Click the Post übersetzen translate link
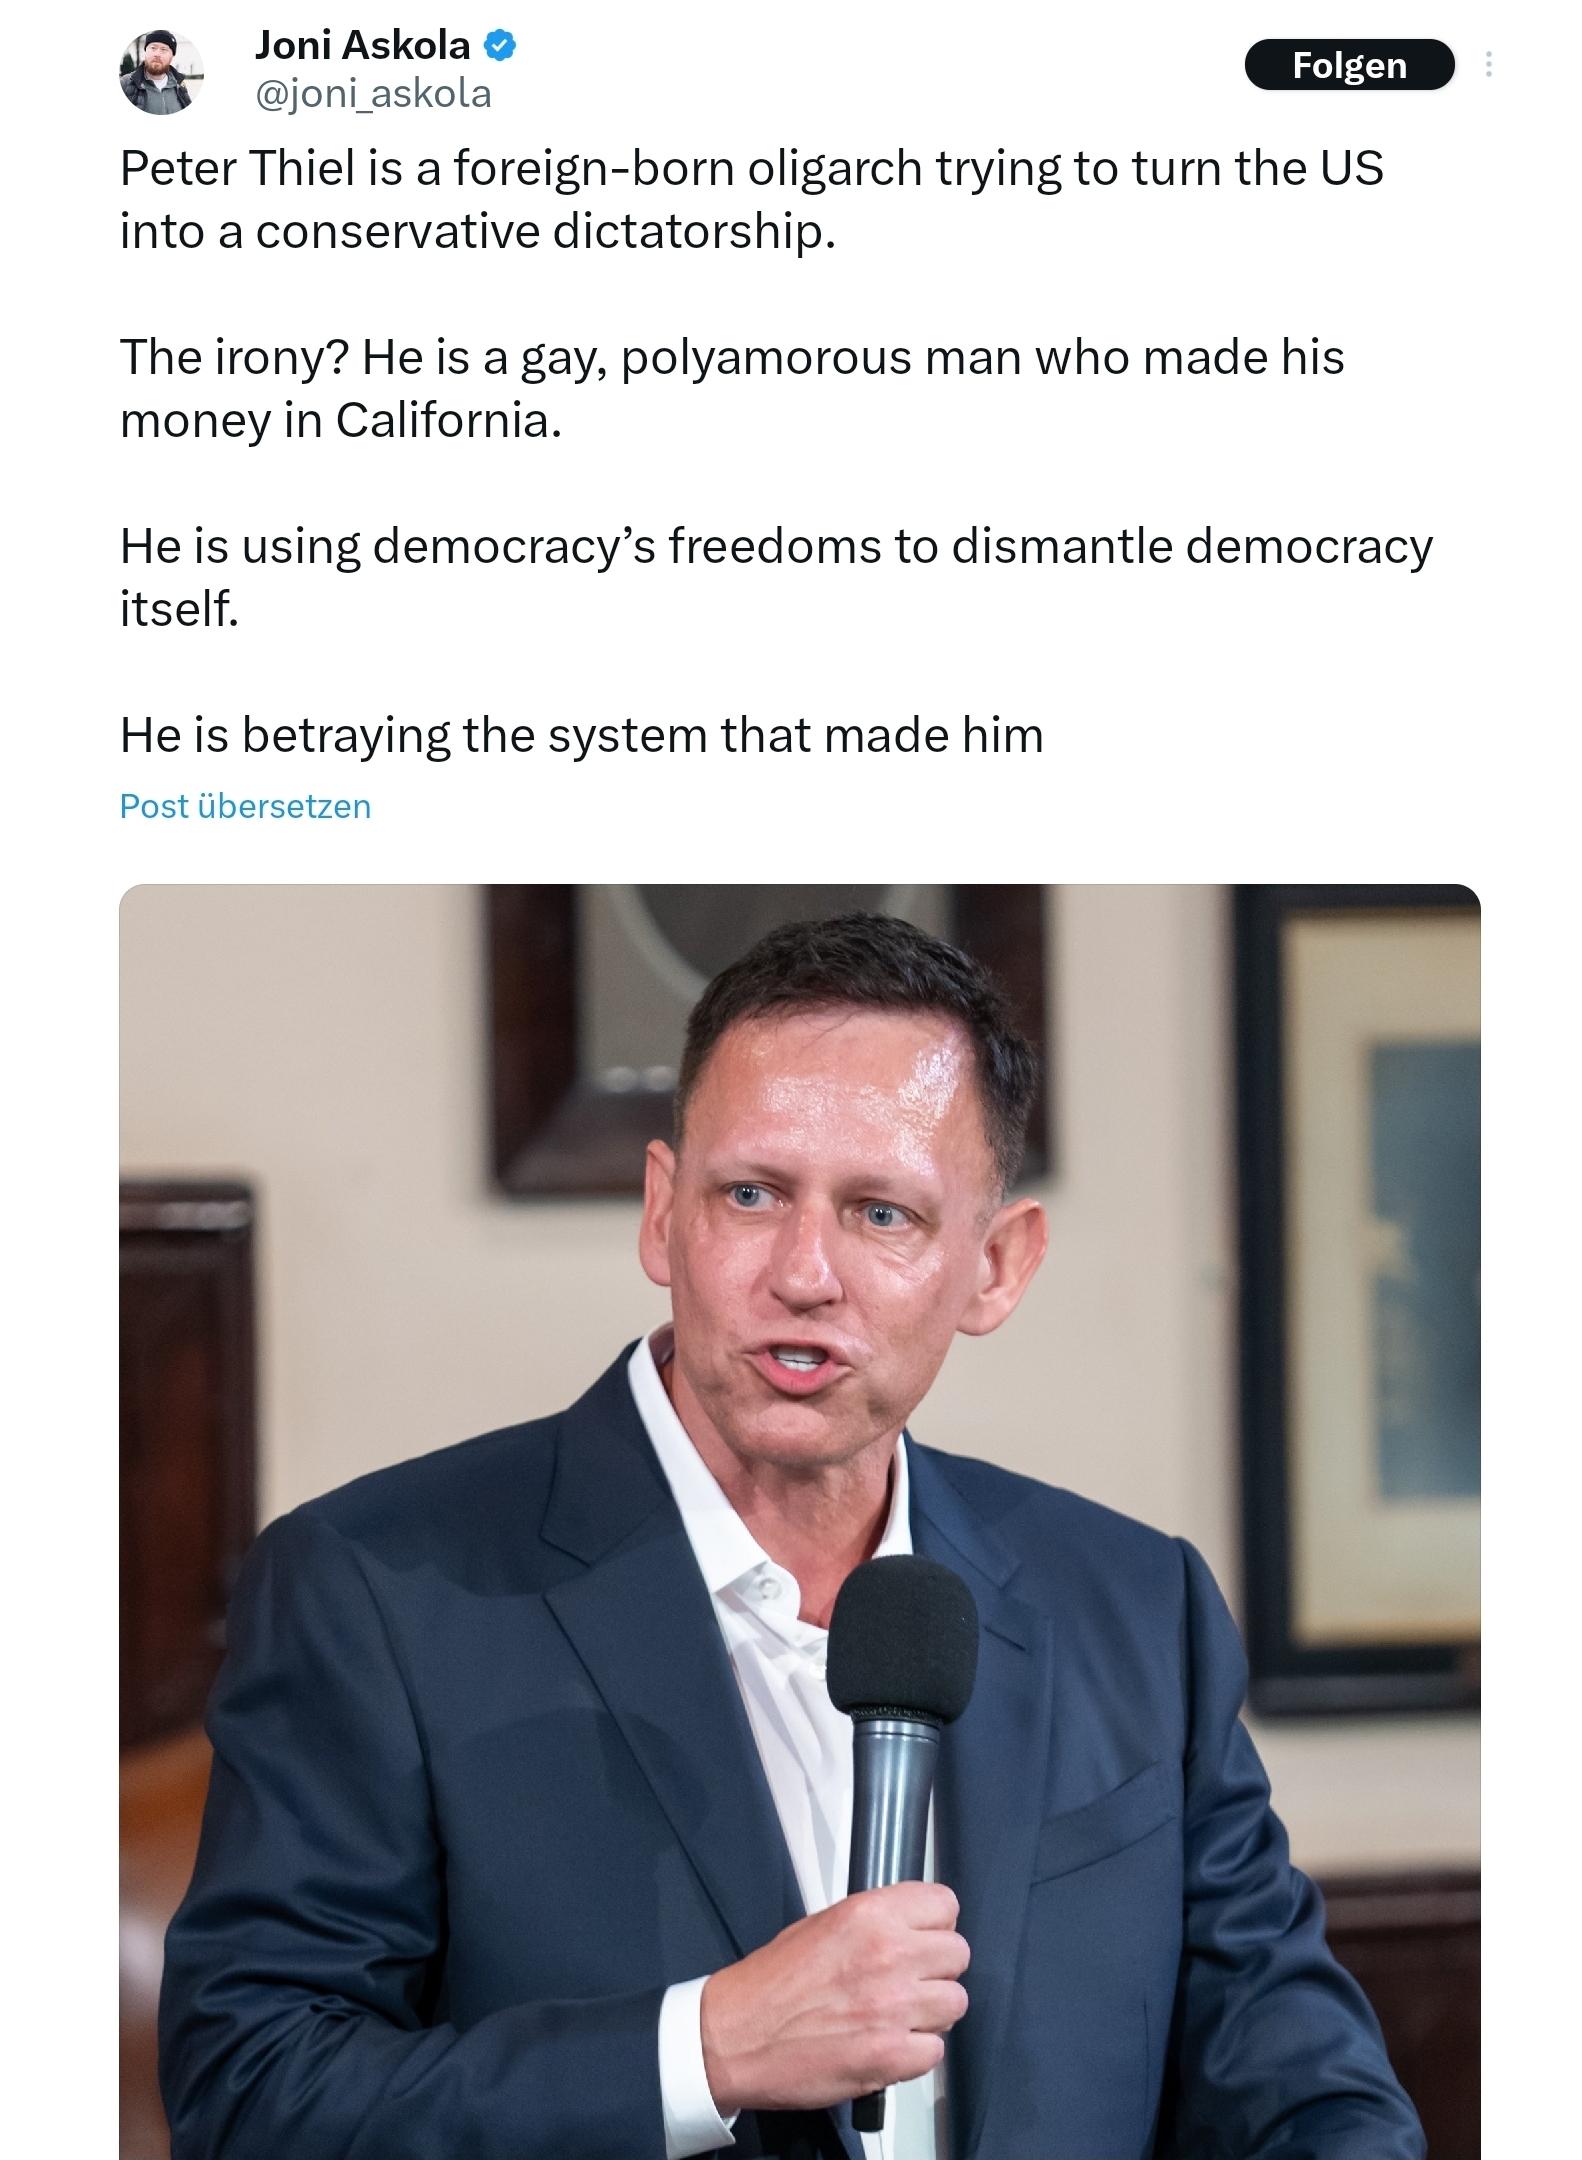The width and height of the screenshot is (1582, 2160). point(245,806)
